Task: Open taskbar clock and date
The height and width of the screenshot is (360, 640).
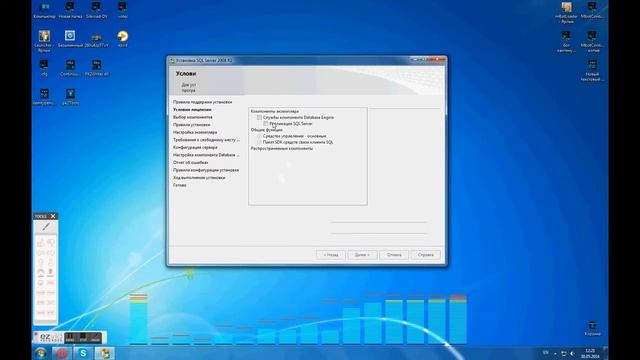Action: point(590,353)
